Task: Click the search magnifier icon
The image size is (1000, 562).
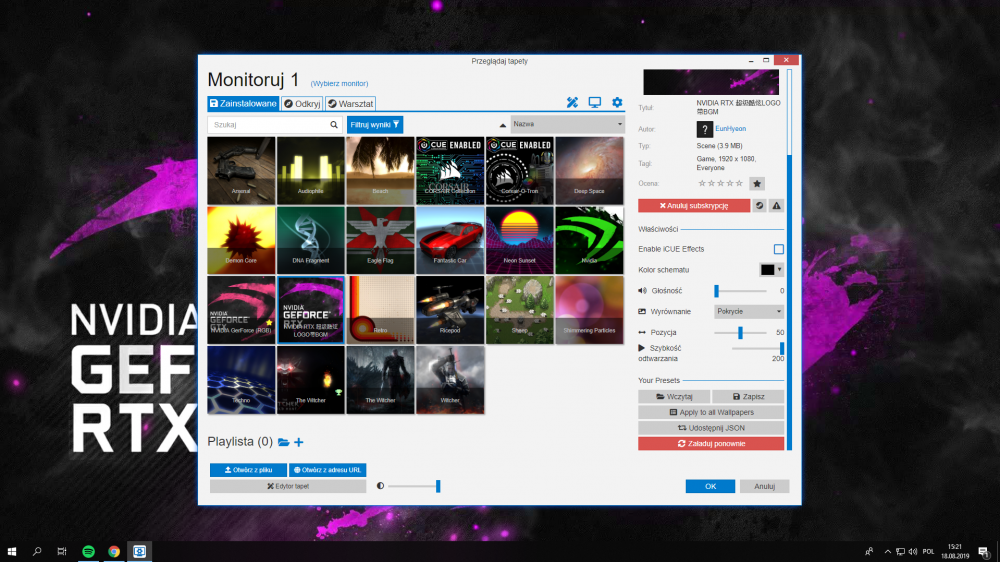Action: coord(334,125)
